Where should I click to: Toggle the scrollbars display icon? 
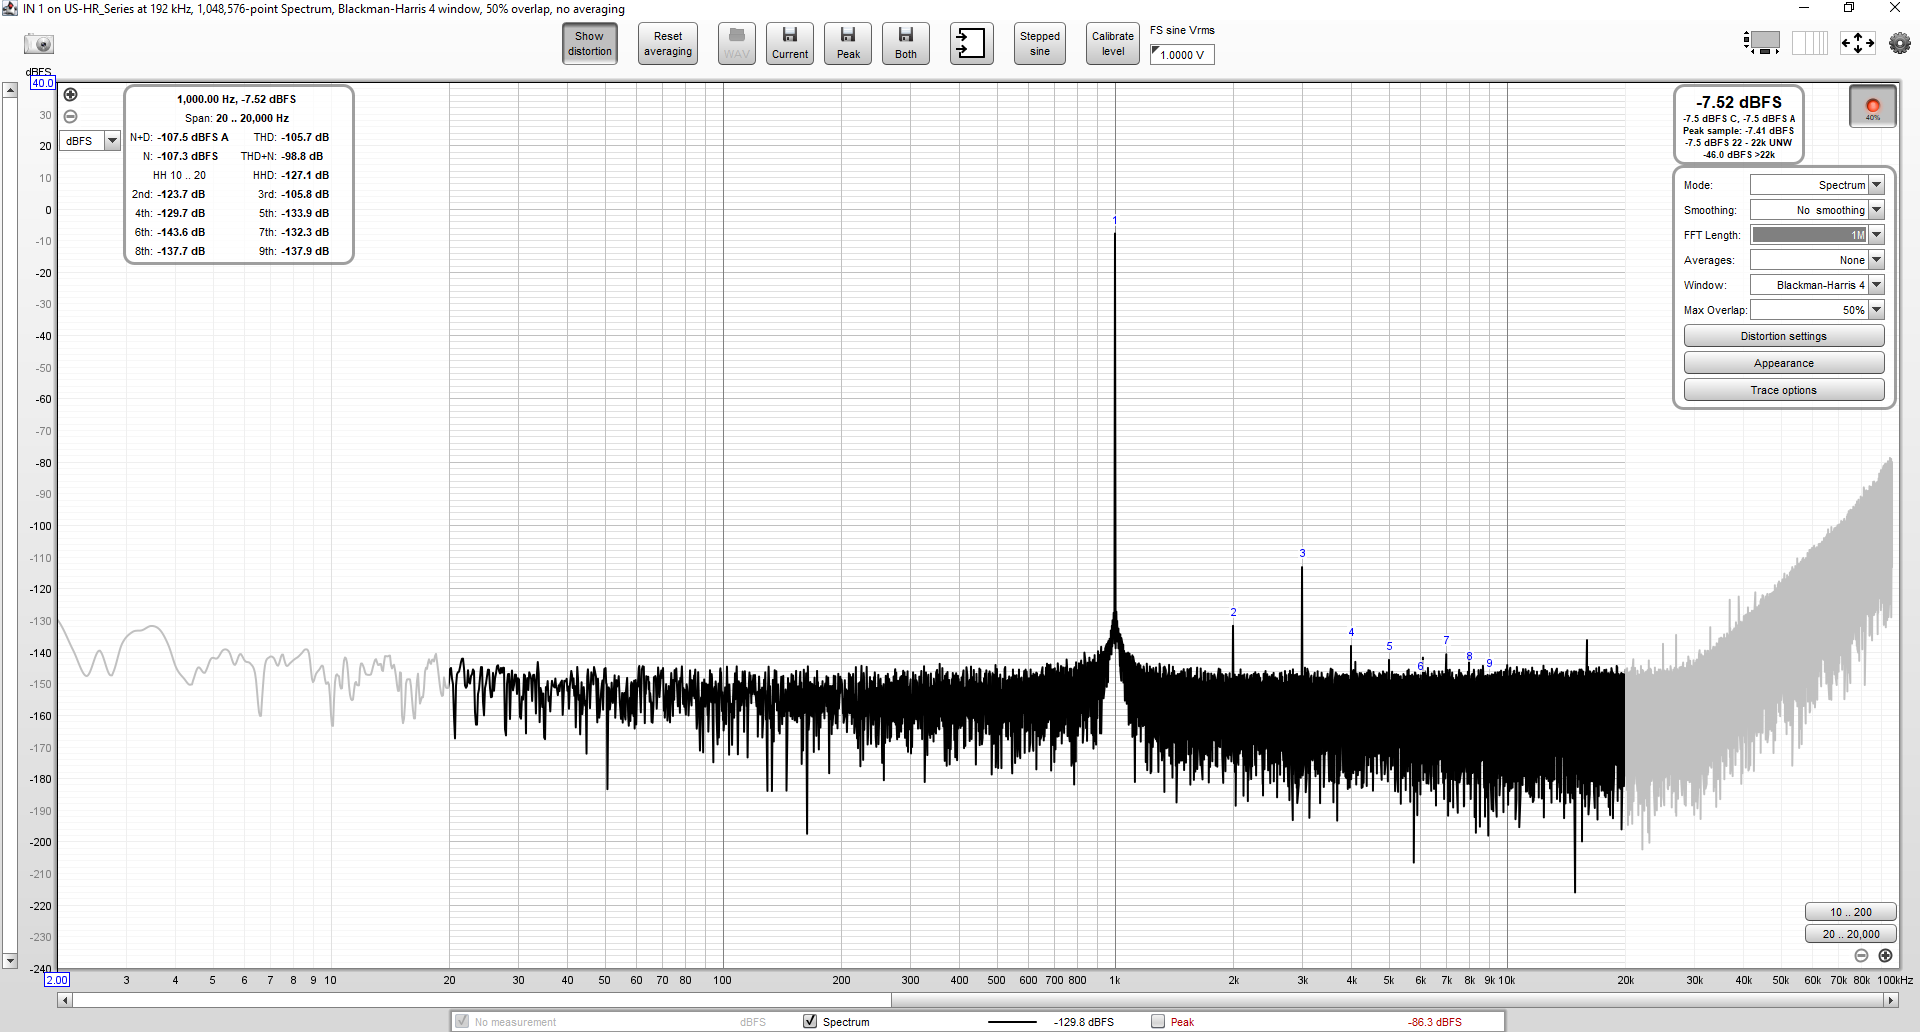tap(1762, 43)
